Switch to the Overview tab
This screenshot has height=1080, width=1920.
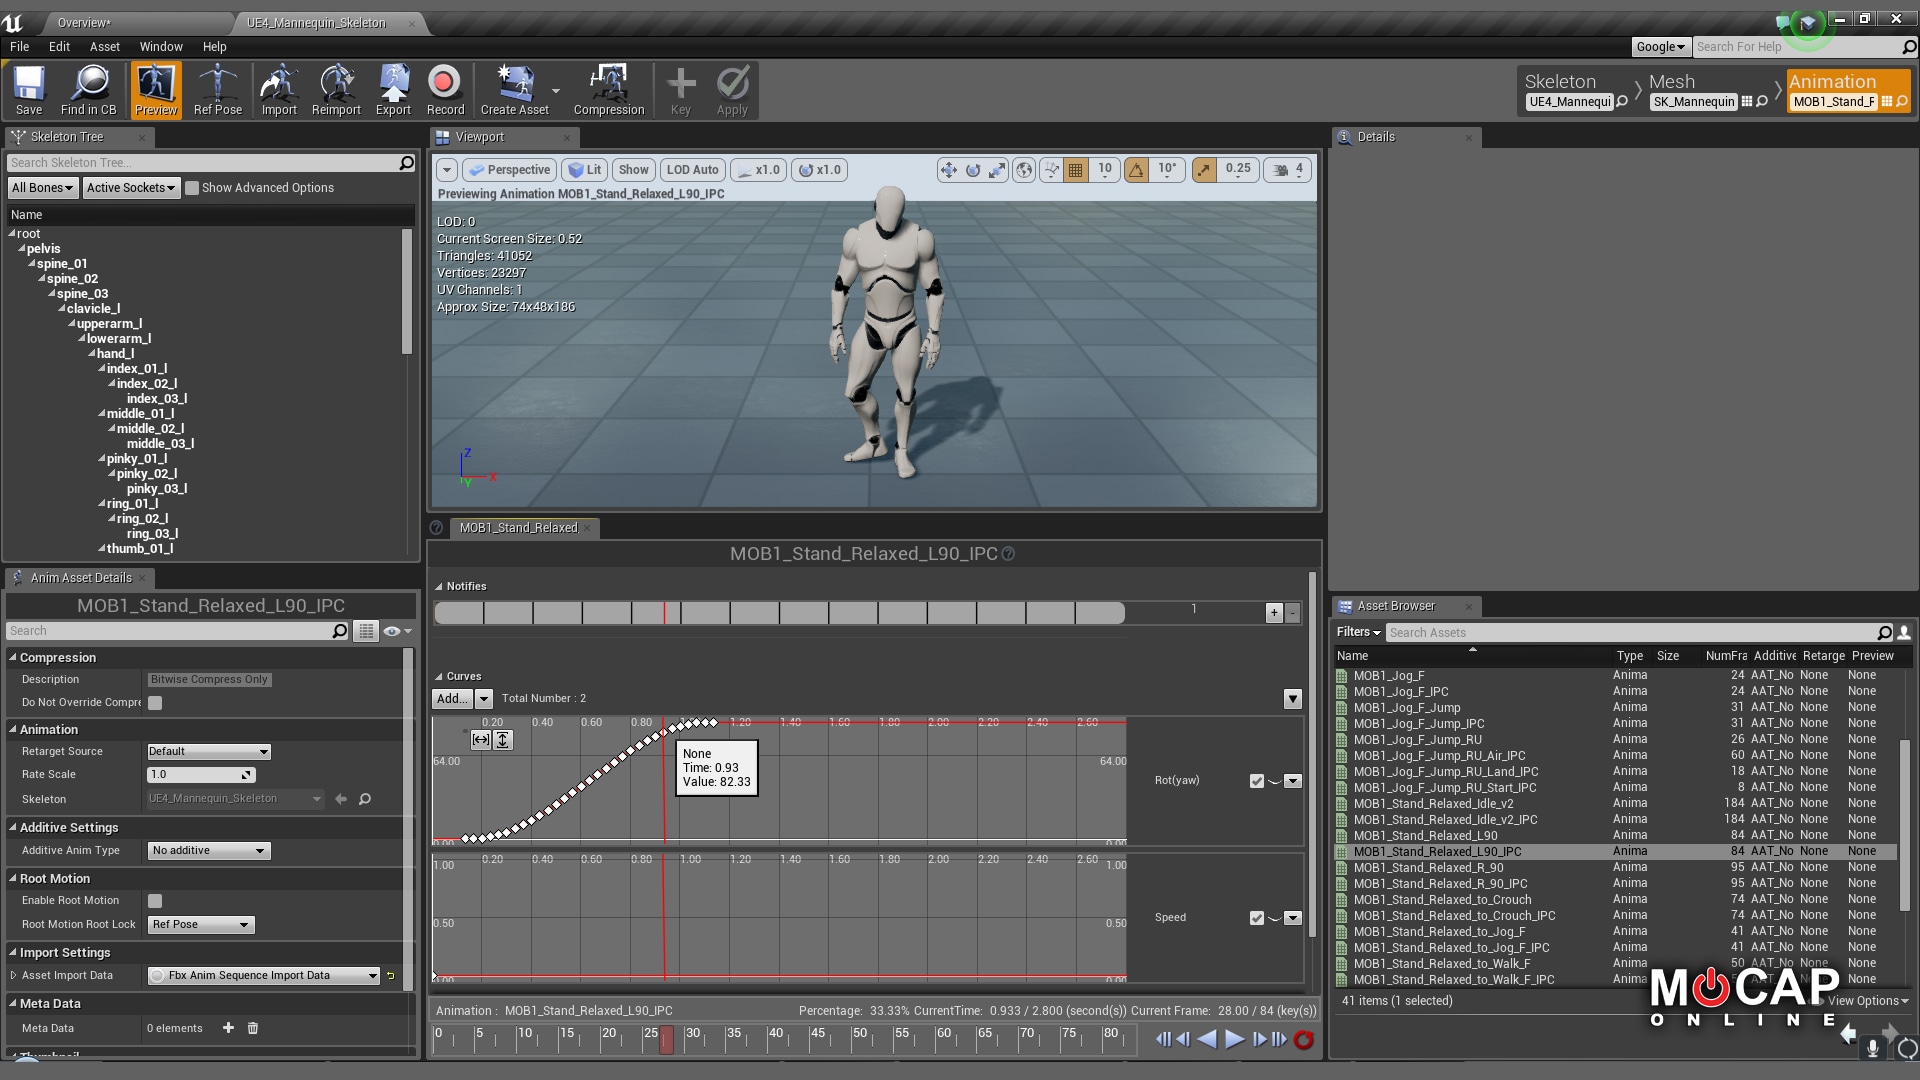coord(84,22)
